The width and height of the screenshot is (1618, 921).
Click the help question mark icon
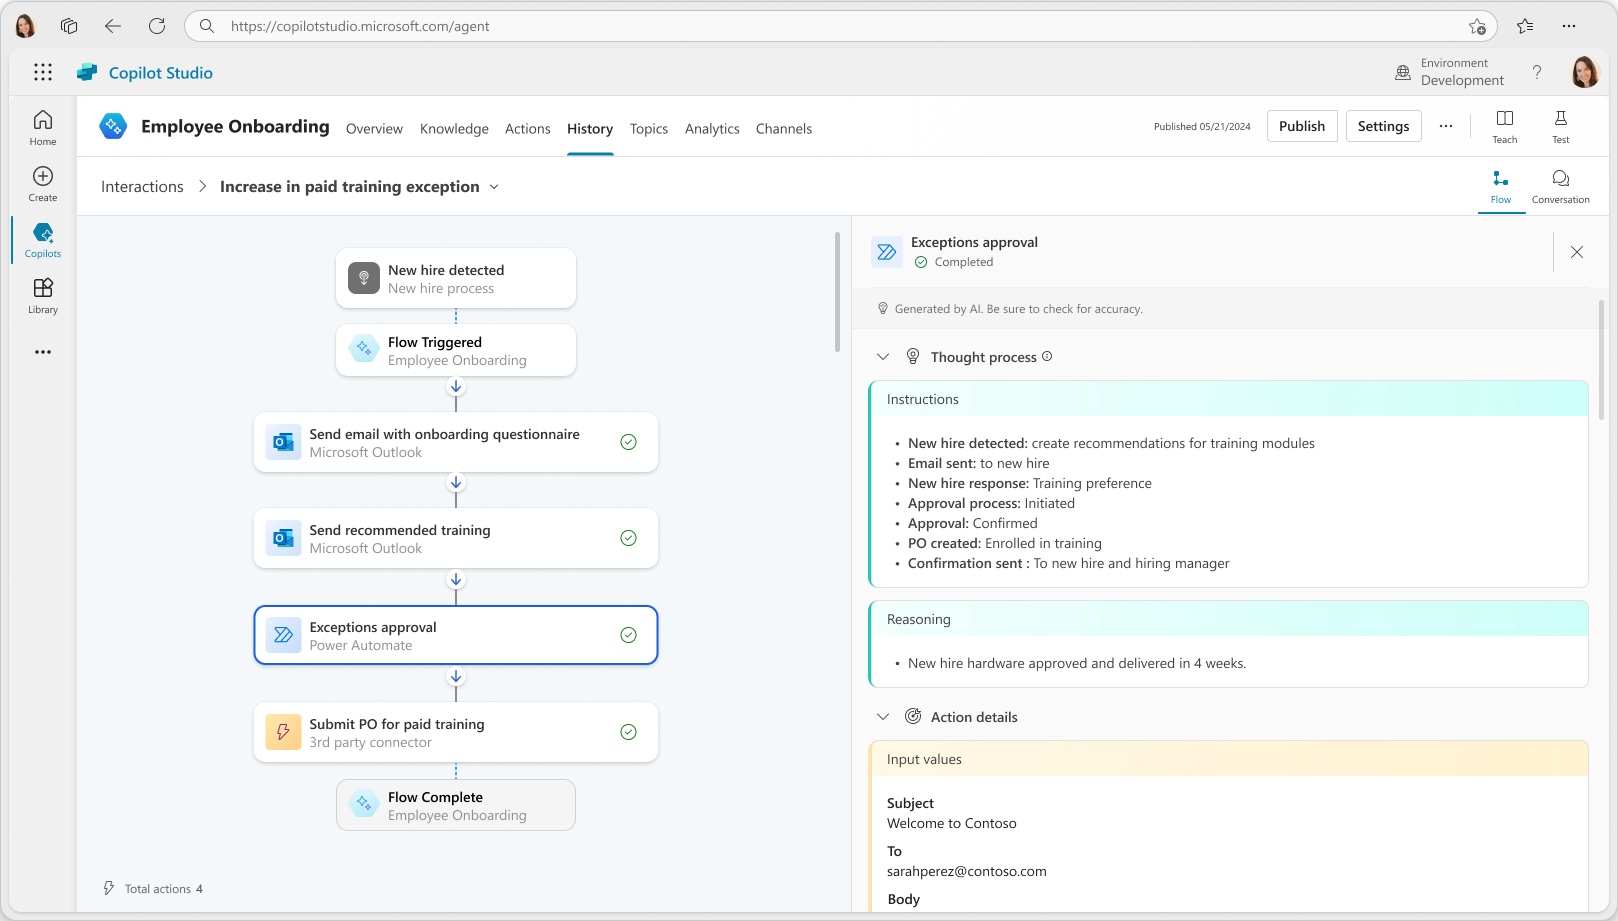[1537, 72]
